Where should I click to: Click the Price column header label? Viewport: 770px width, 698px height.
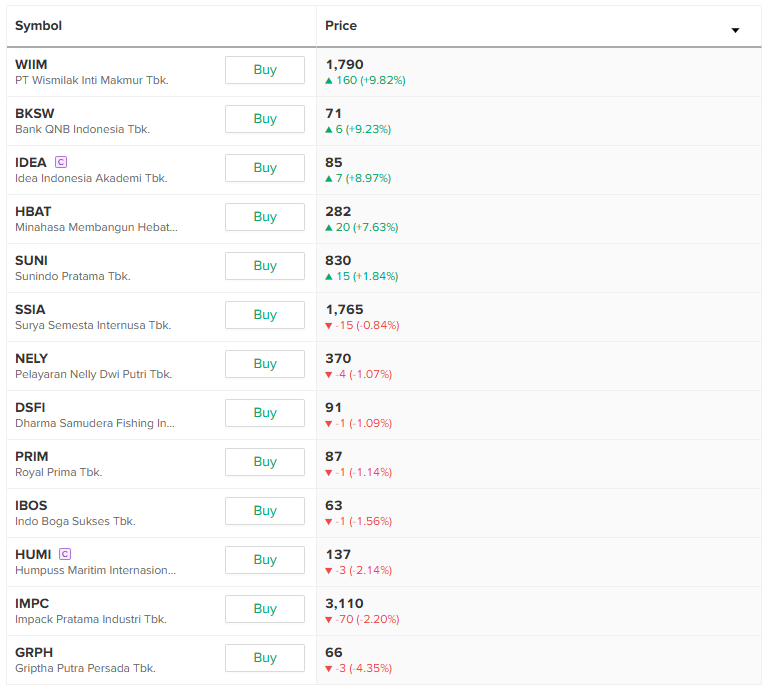coord(341,26)
